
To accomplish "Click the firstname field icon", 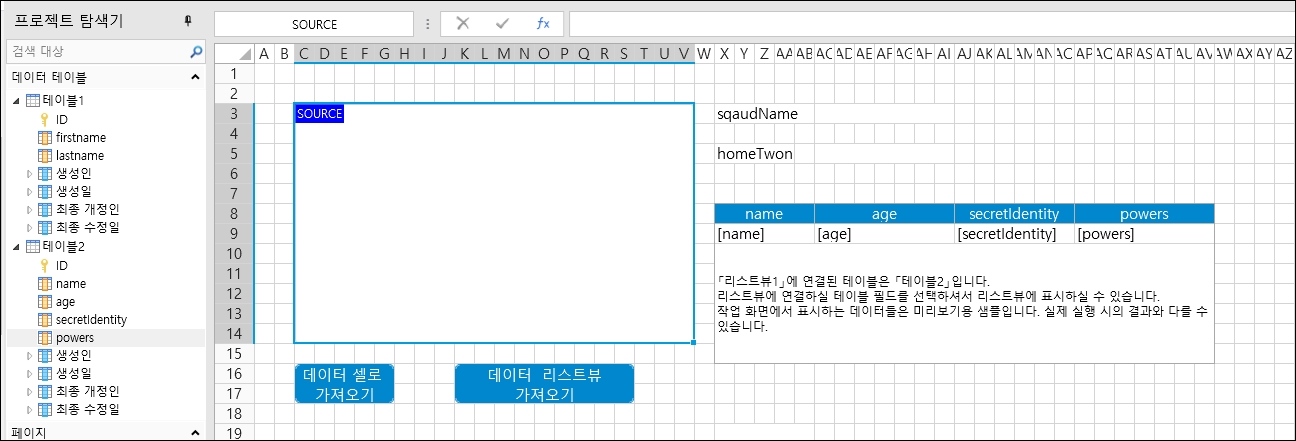I will [x=44, y=137].
